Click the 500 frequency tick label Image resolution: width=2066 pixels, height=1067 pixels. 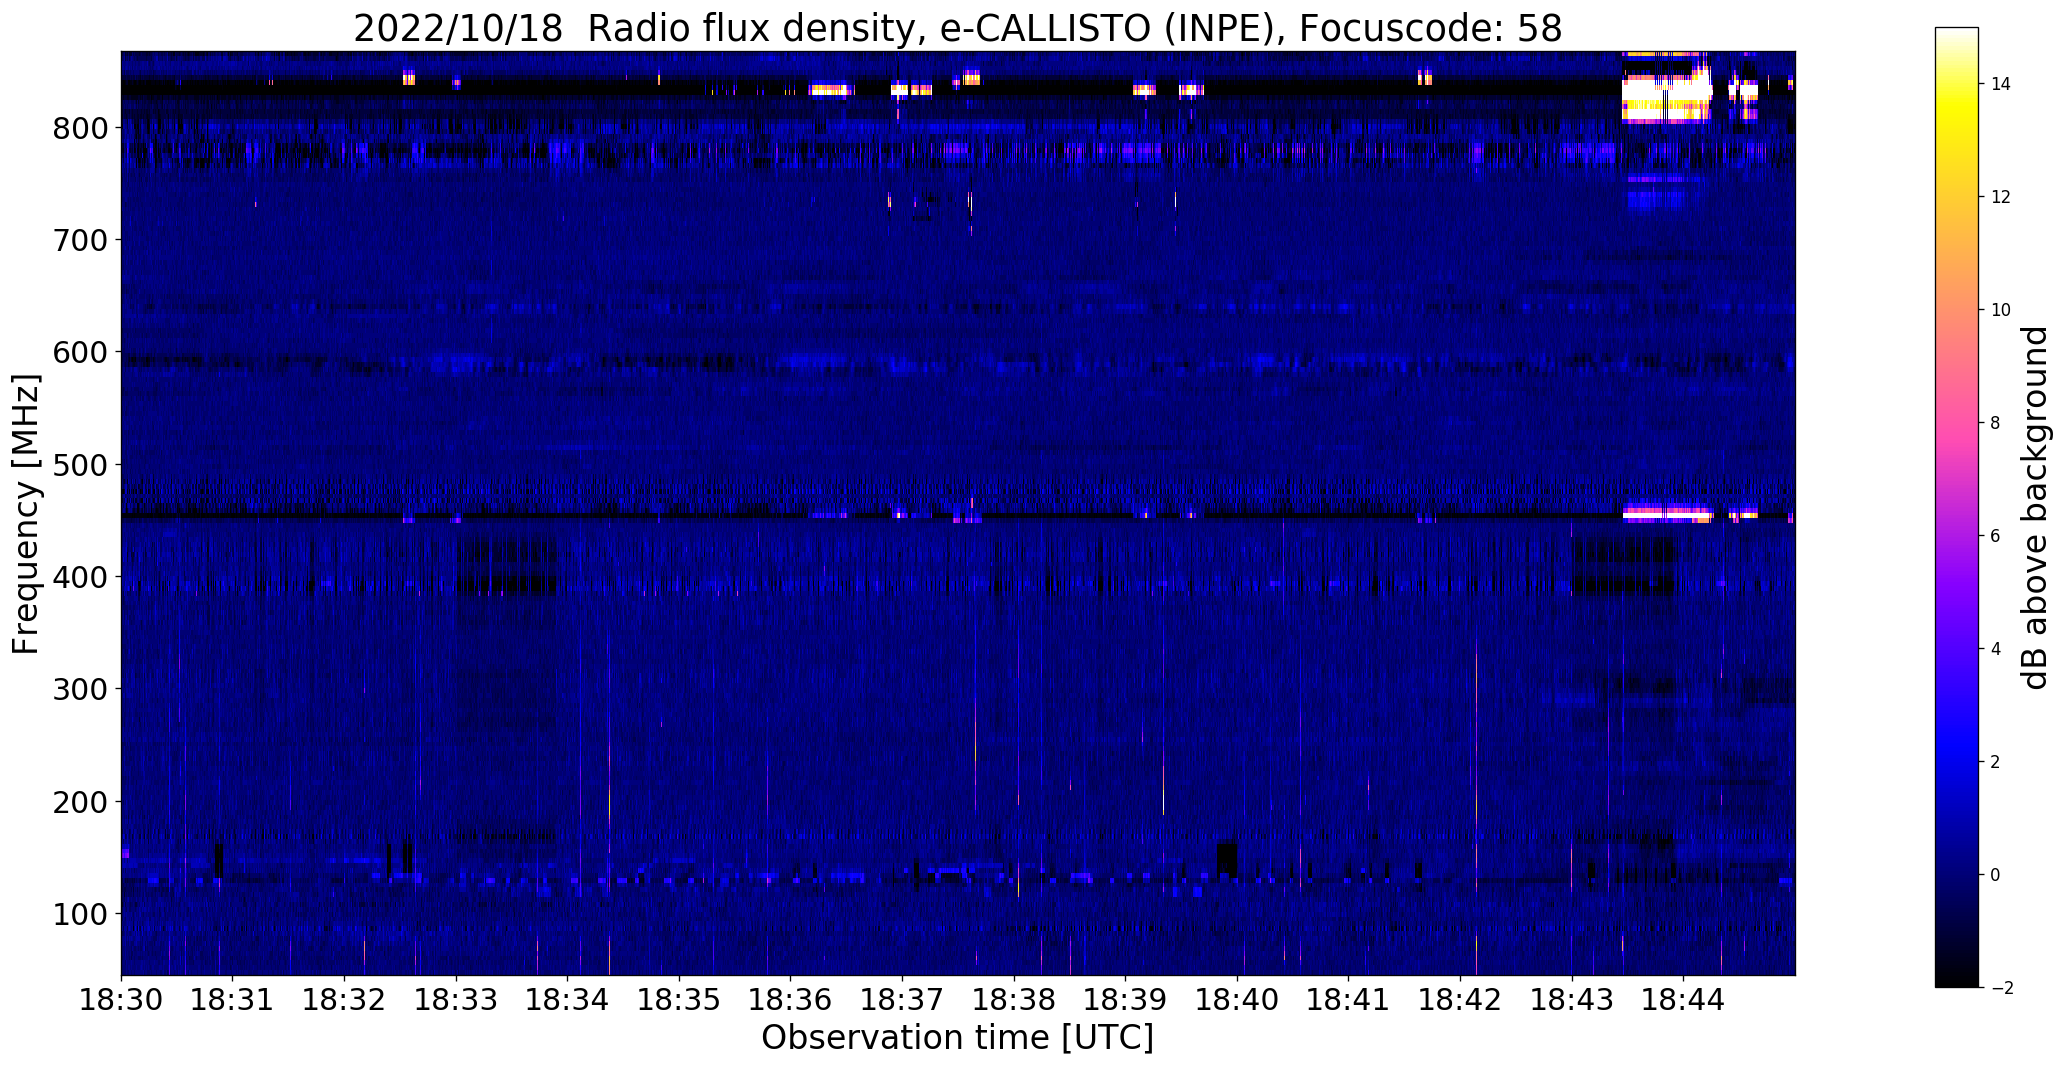pos(82,465)
